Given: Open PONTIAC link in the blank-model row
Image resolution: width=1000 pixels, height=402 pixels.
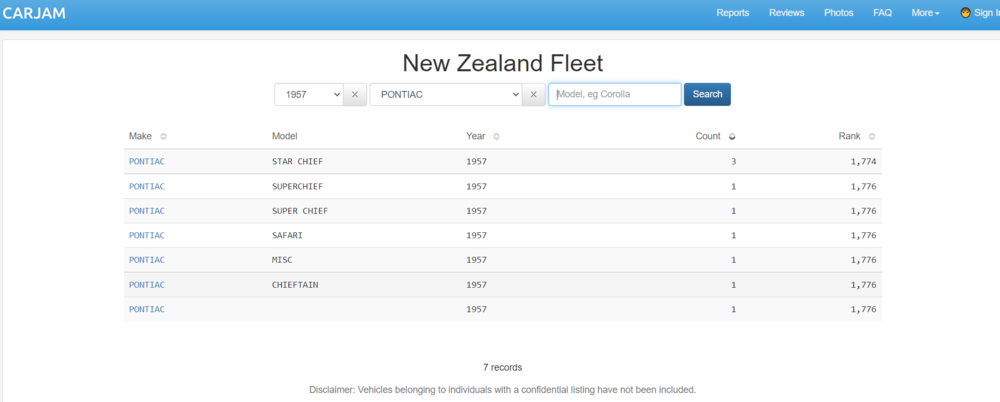Looking at the screenshot, I should pyautogui.click(x=147, y=309).
